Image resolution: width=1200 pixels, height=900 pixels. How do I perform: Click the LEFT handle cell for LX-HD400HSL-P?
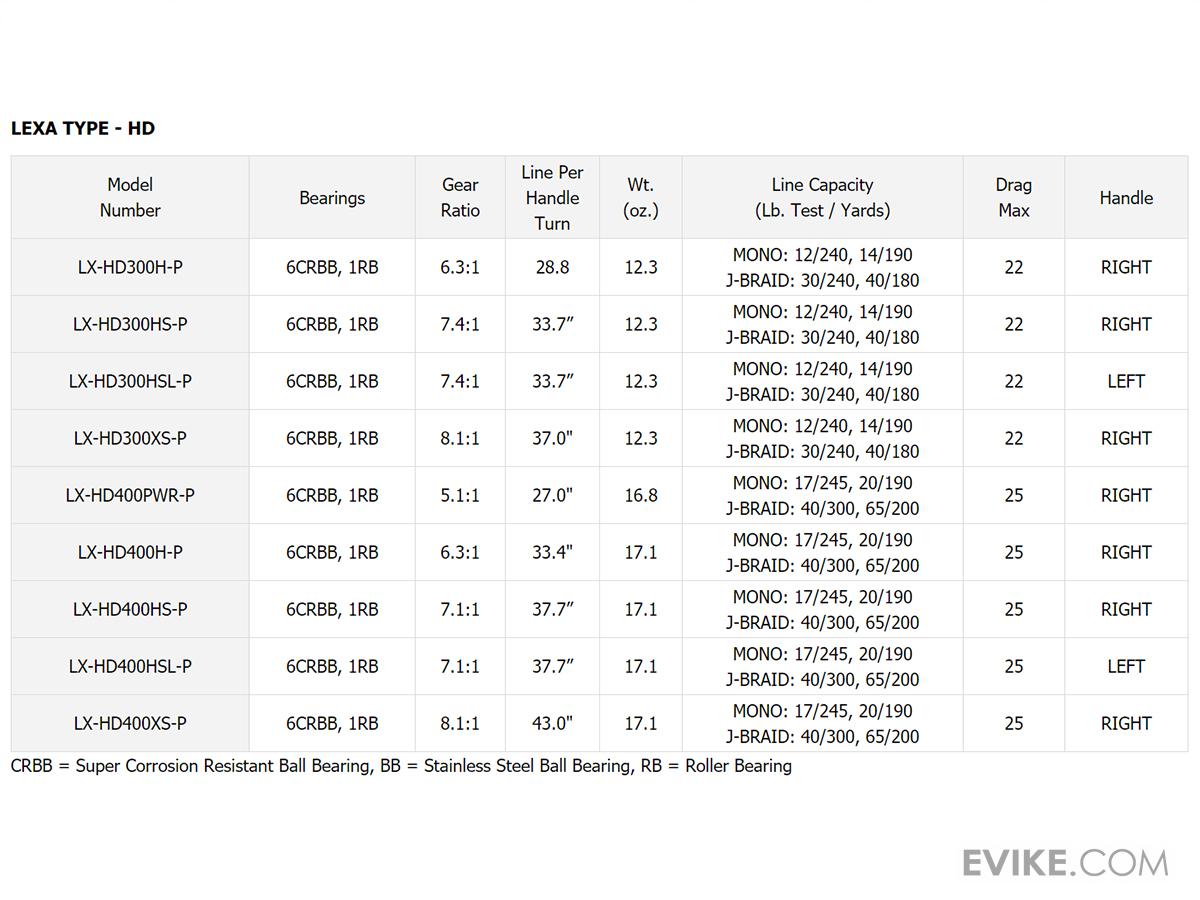point(1126,666)
